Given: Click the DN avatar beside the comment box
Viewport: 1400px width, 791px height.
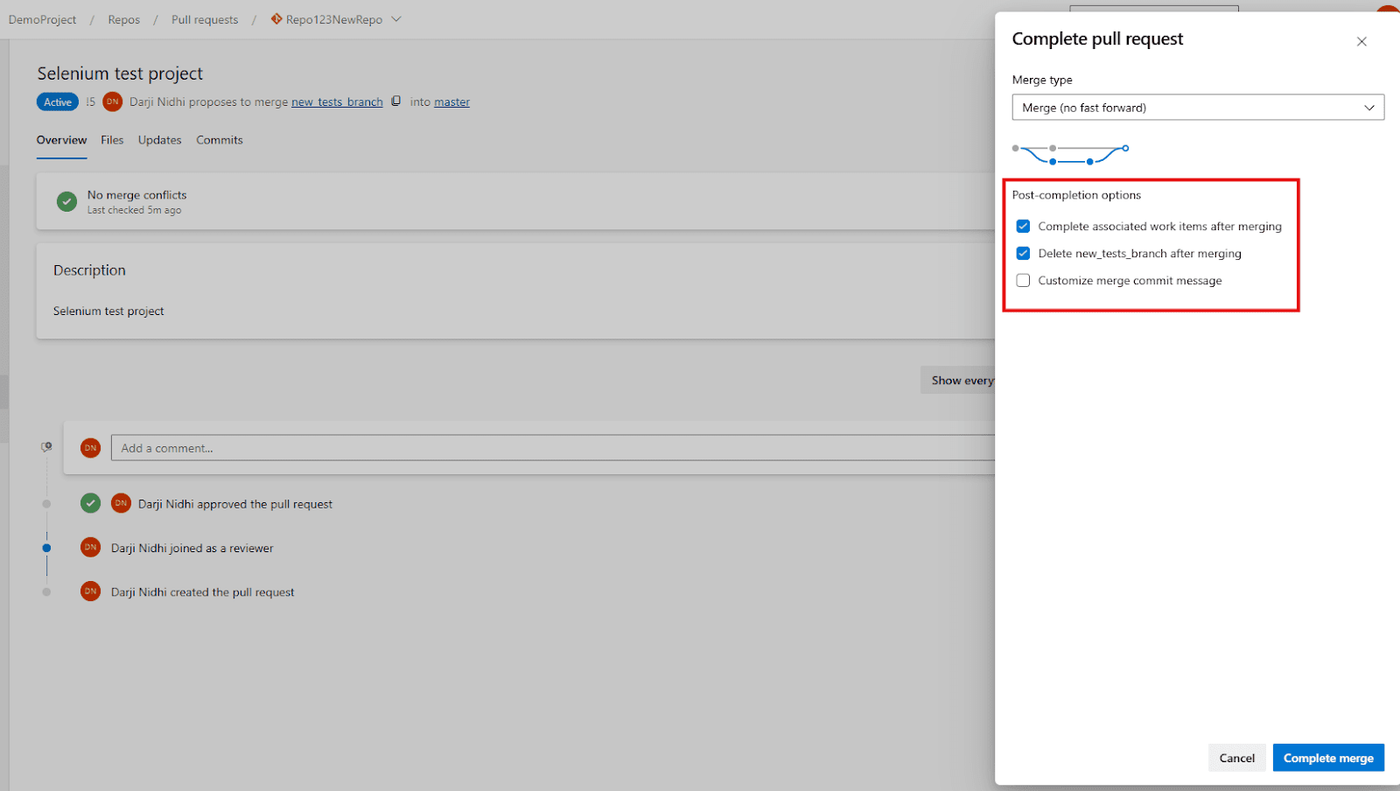Looking at the screenshot, I should point(91,448).
